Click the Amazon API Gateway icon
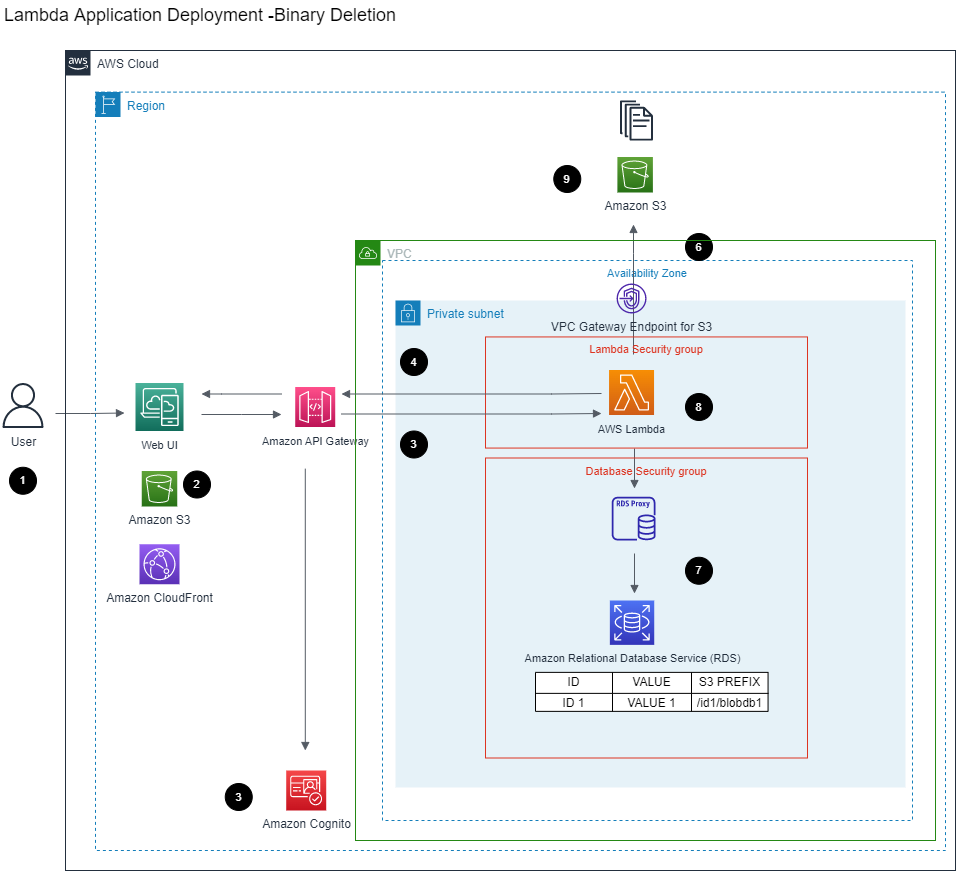Screen dimensions: 956x871 click(x=315, y=407)
